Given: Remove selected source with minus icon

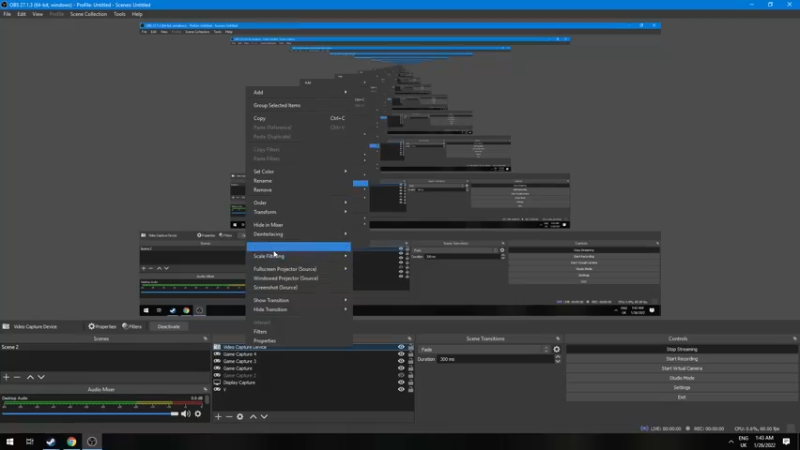Looking at the screenshot, I should pos(229,416).
